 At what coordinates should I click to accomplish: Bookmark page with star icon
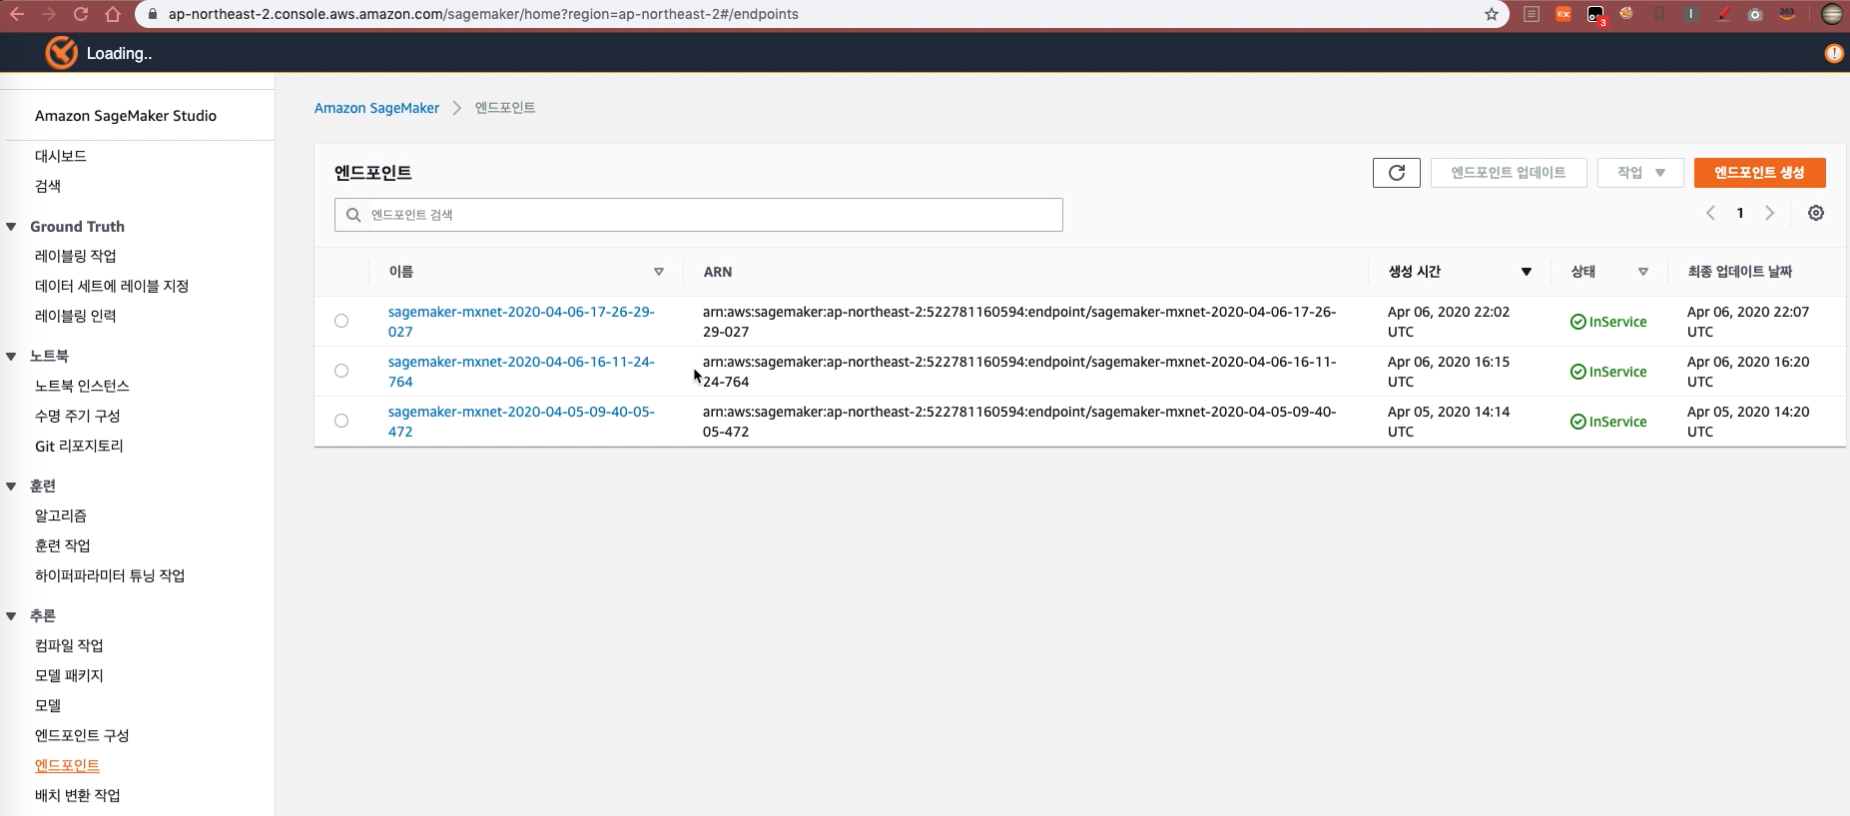click(x=1491, y=14)
